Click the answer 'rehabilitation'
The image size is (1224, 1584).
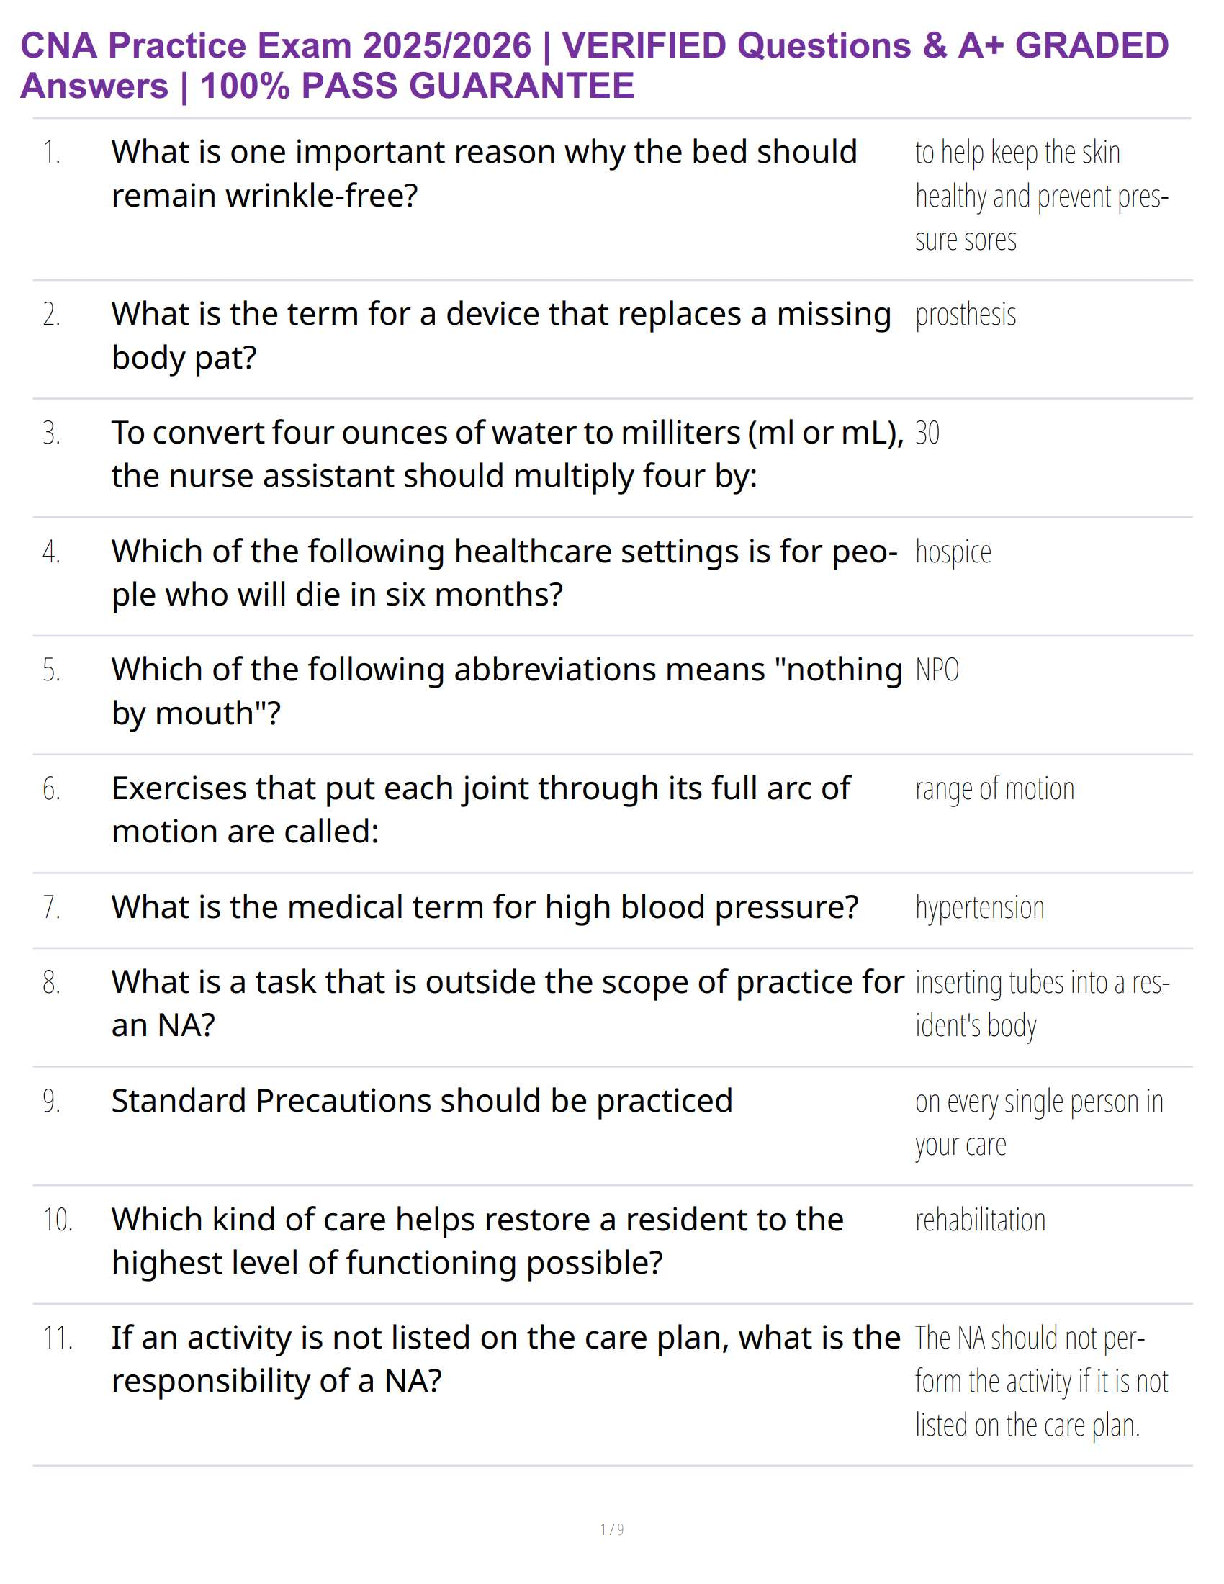pyautogui.click(x=980, y=1220)
